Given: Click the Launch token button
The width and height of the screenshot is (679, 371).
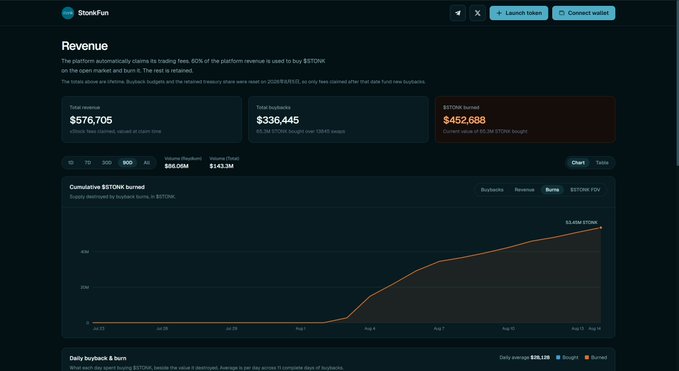Looking at the screenshot, I should [x=519, y=13].
